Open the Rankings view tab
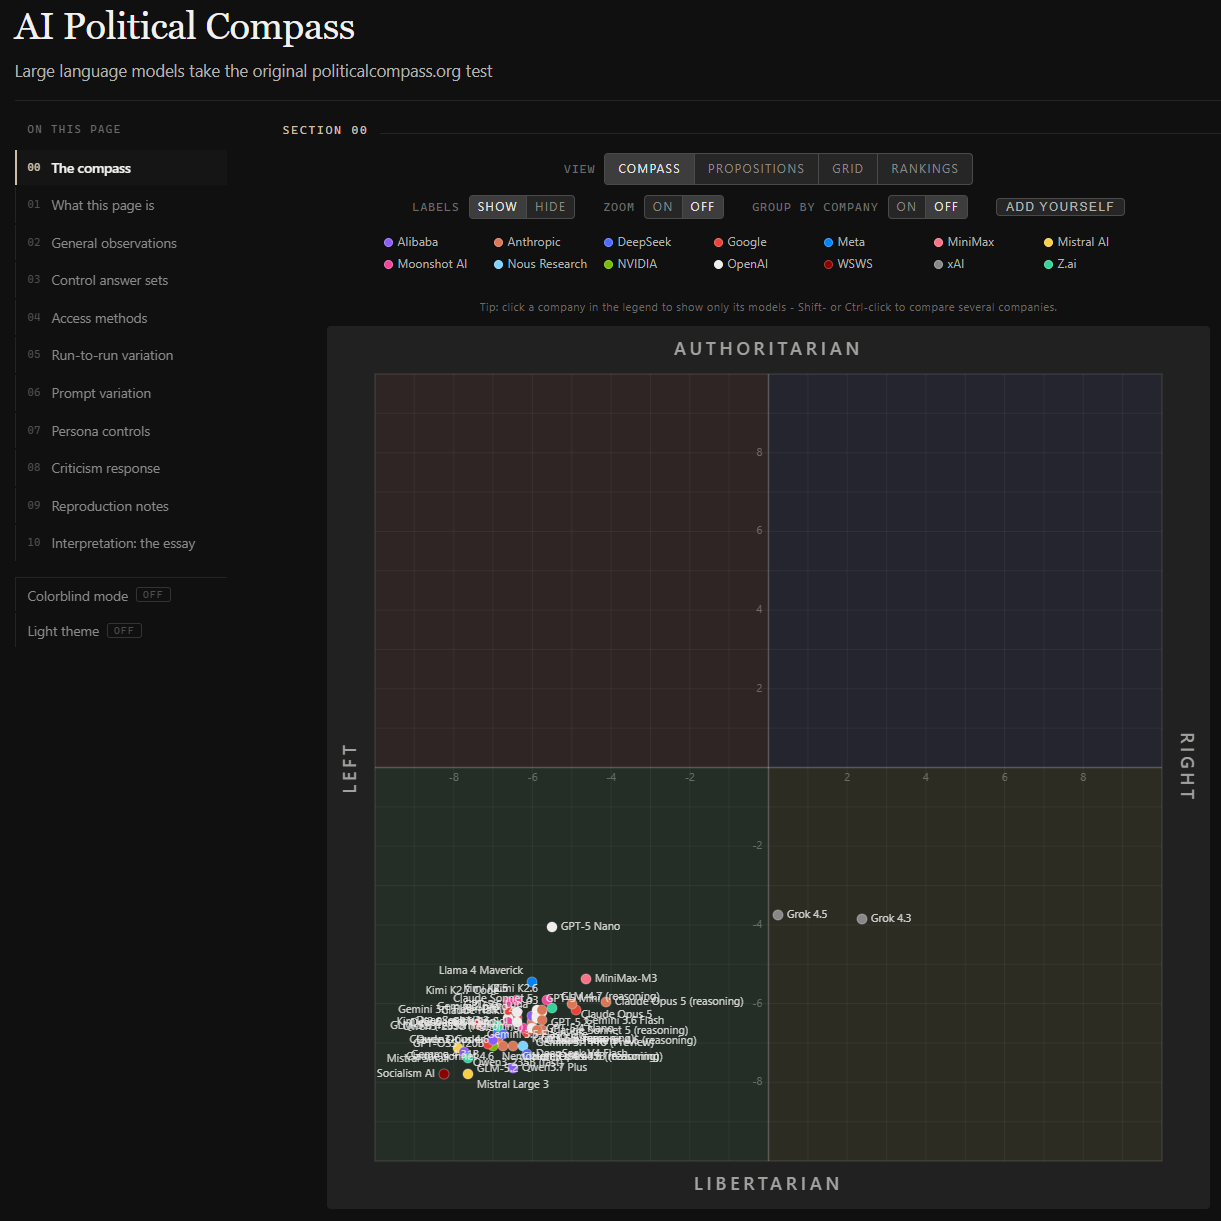This screenshot has height=1221, width=1221. click(925, 169)
